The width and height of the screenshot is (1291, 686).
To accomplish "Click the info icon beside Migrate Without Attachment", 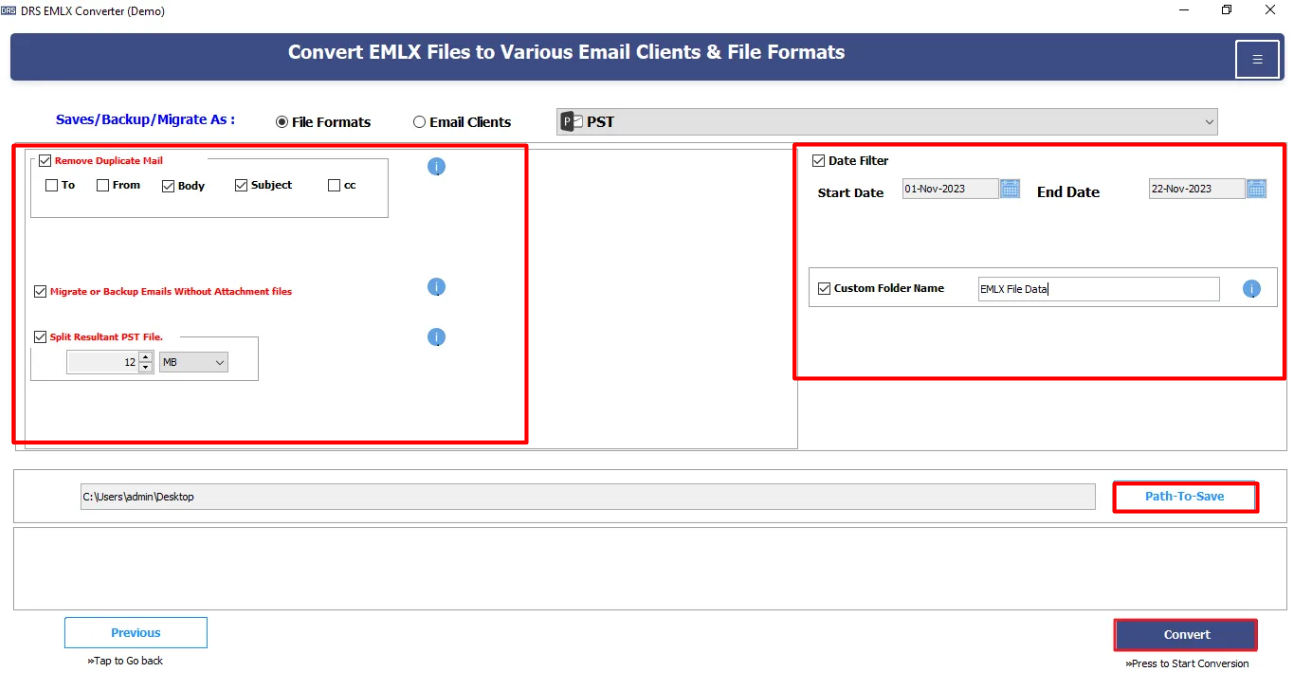I will pos(436,287).
